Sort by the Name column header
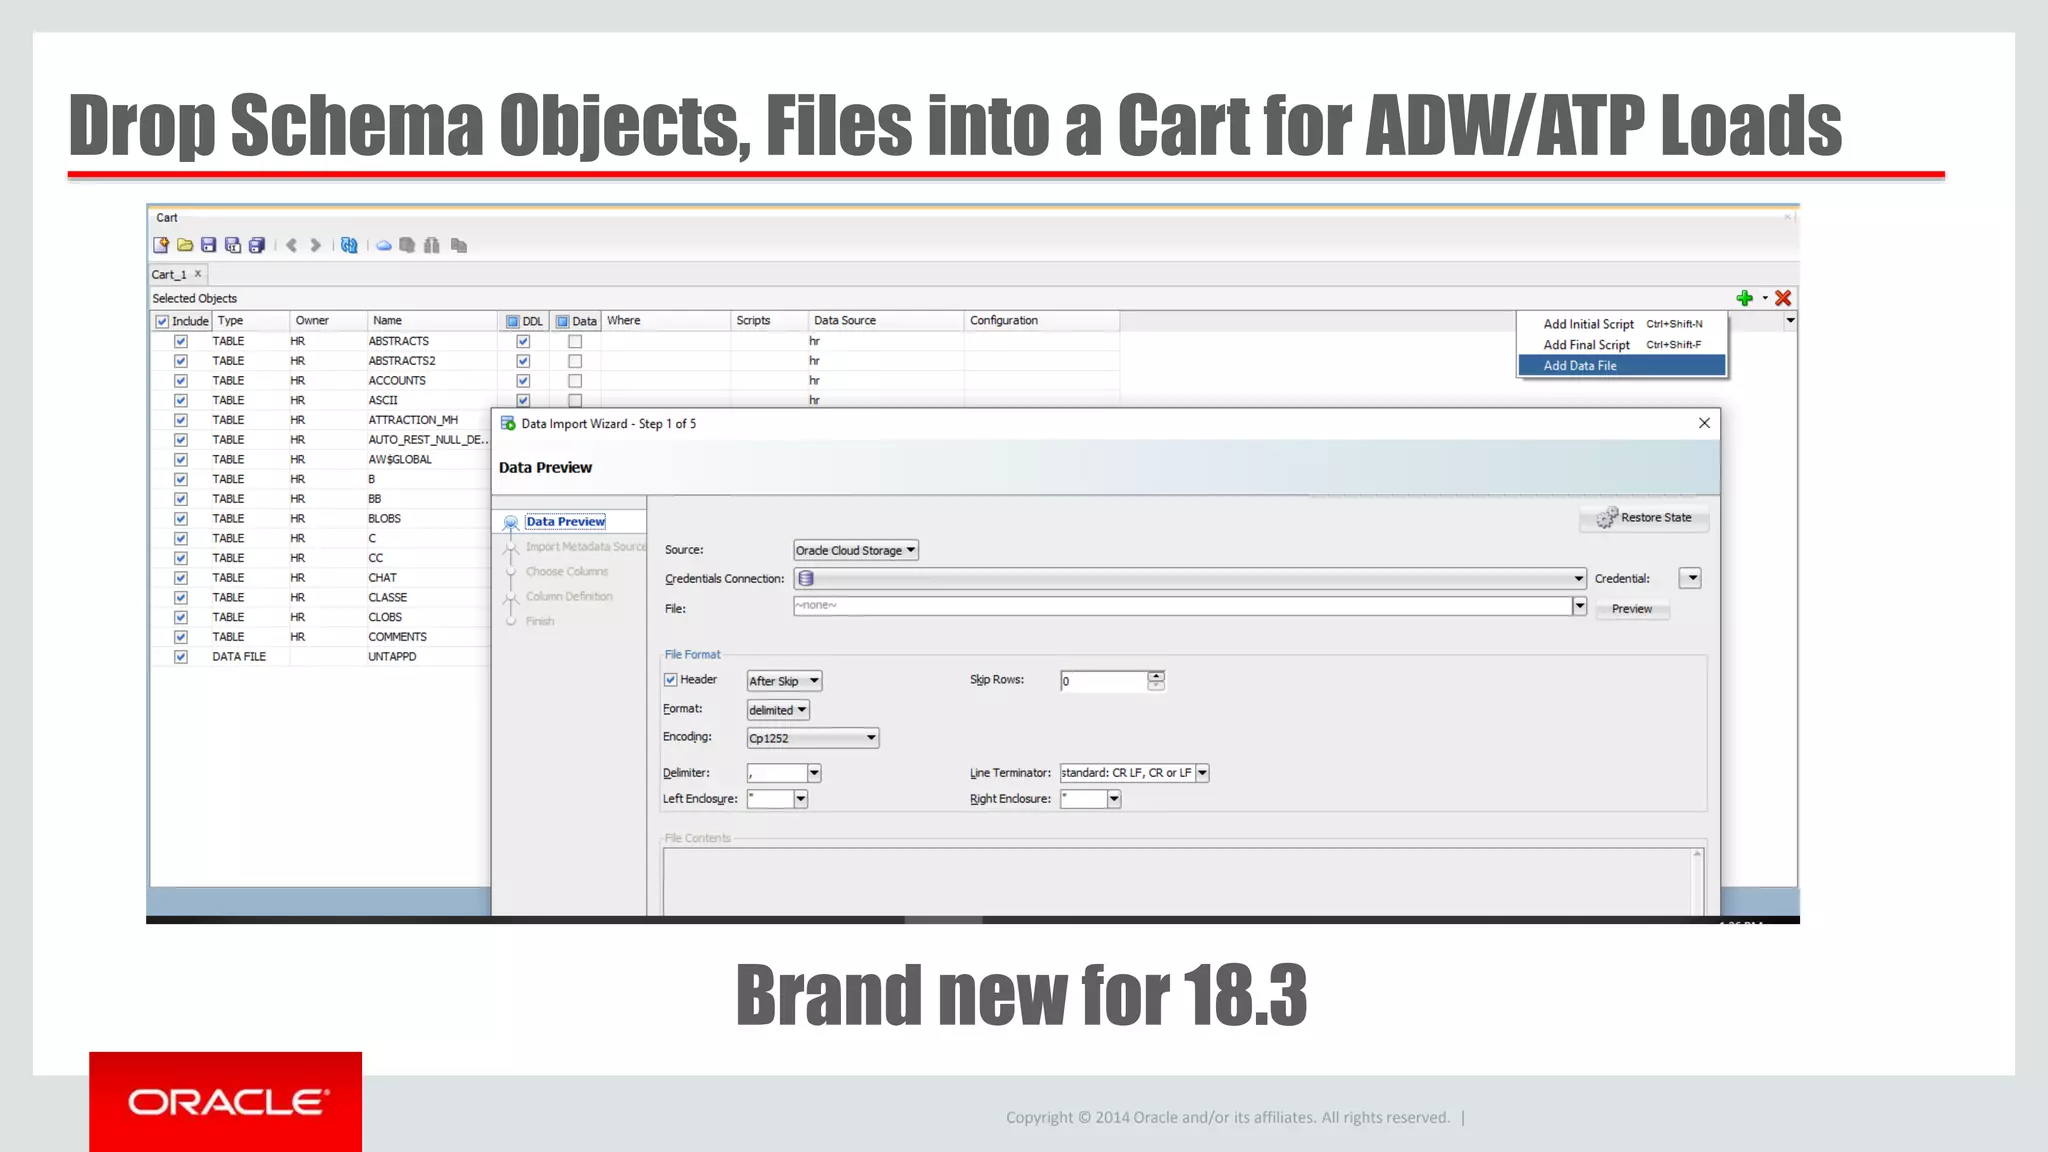Image resolution: width=2048 pixels, height=1152 pixels. click(x=432, y=321)
